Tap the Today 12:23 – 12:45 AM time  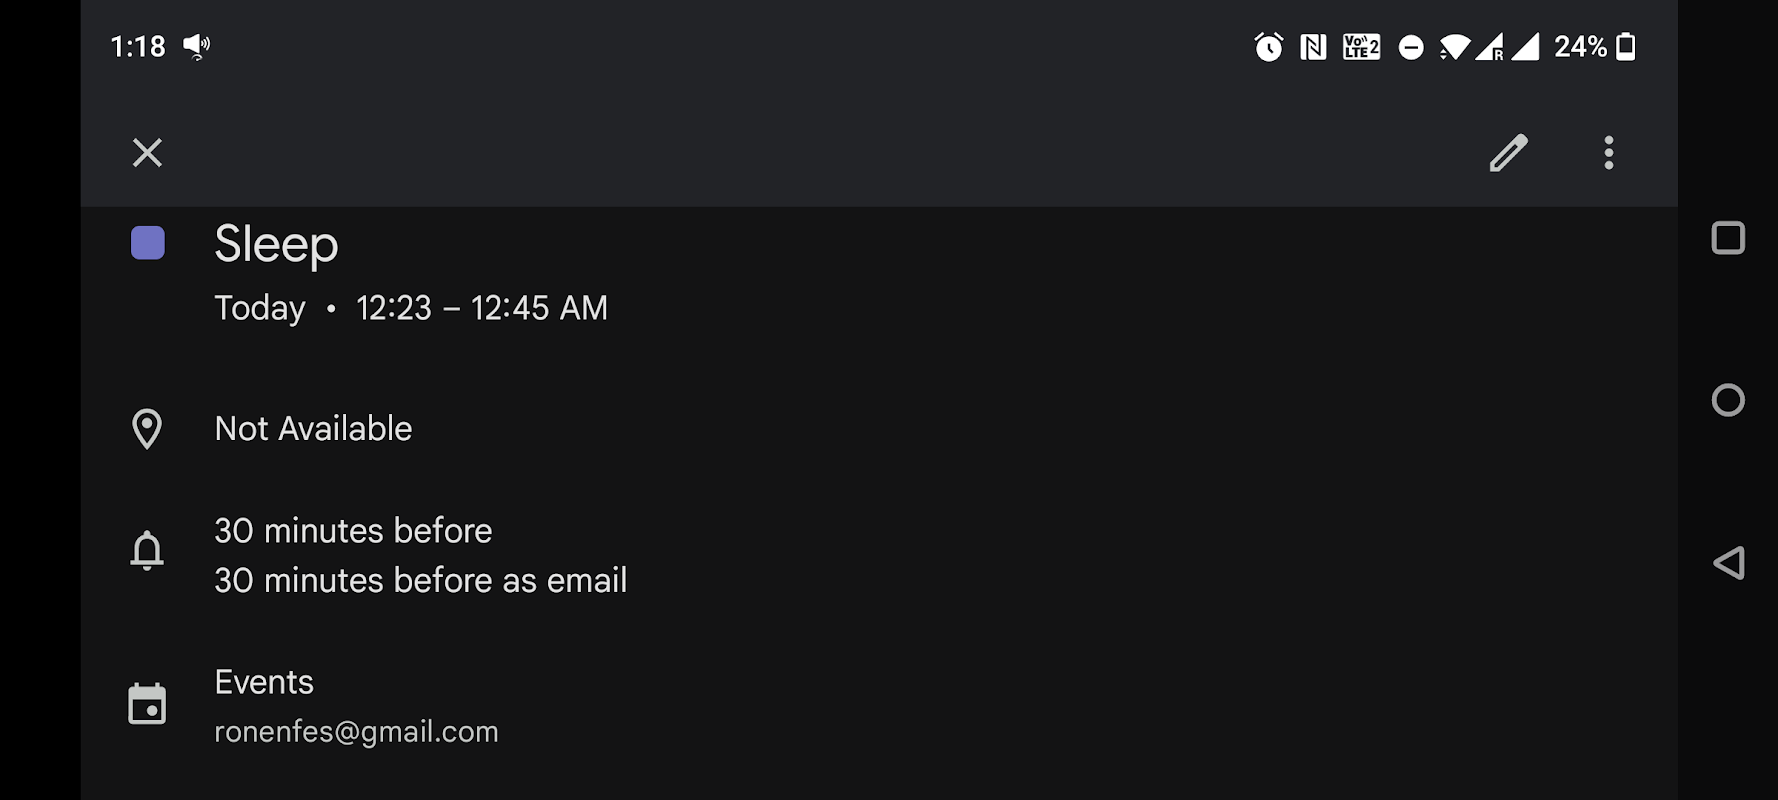pyautogui.click(x=411, y=308)
